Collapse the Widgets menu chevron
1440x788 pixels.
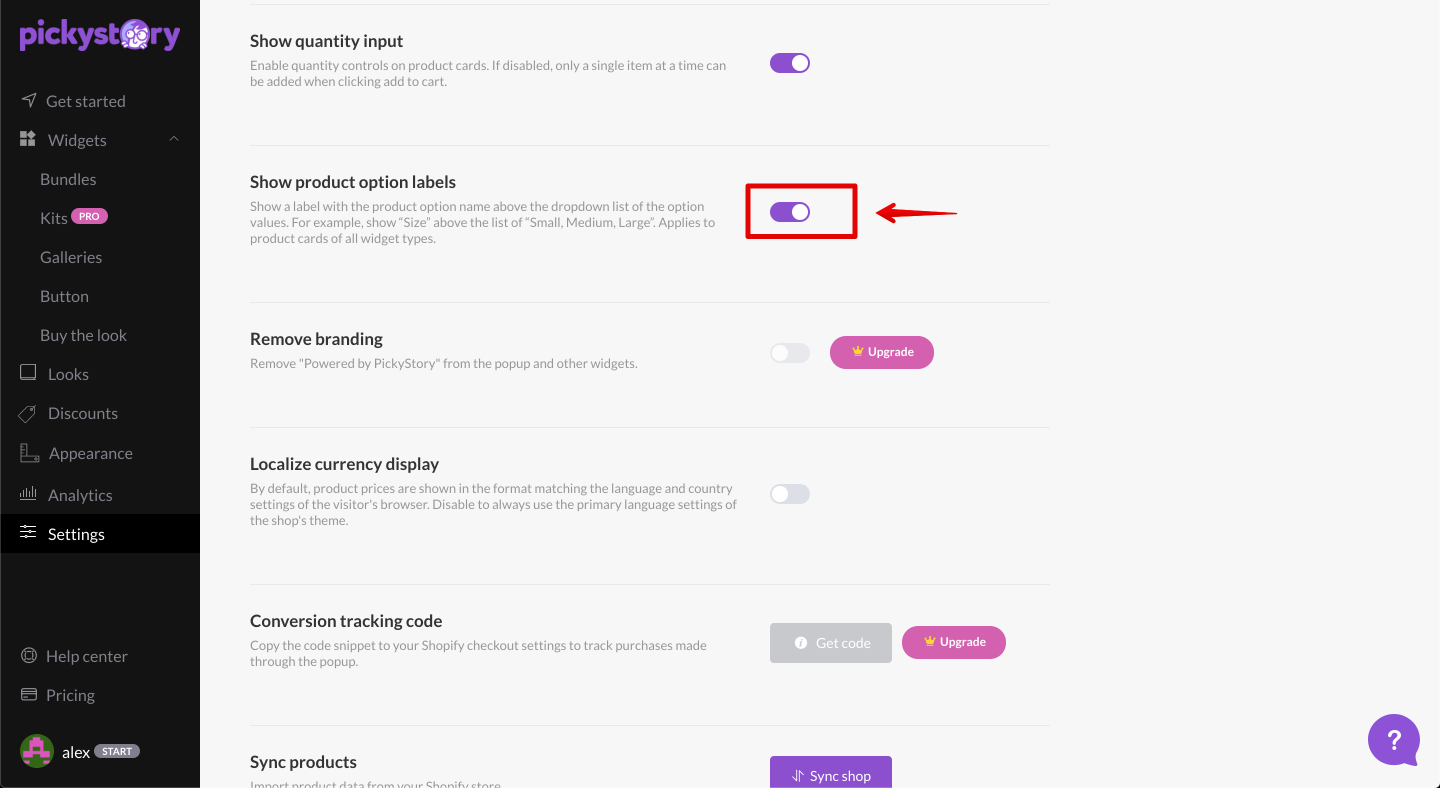(x=174, y=139)
